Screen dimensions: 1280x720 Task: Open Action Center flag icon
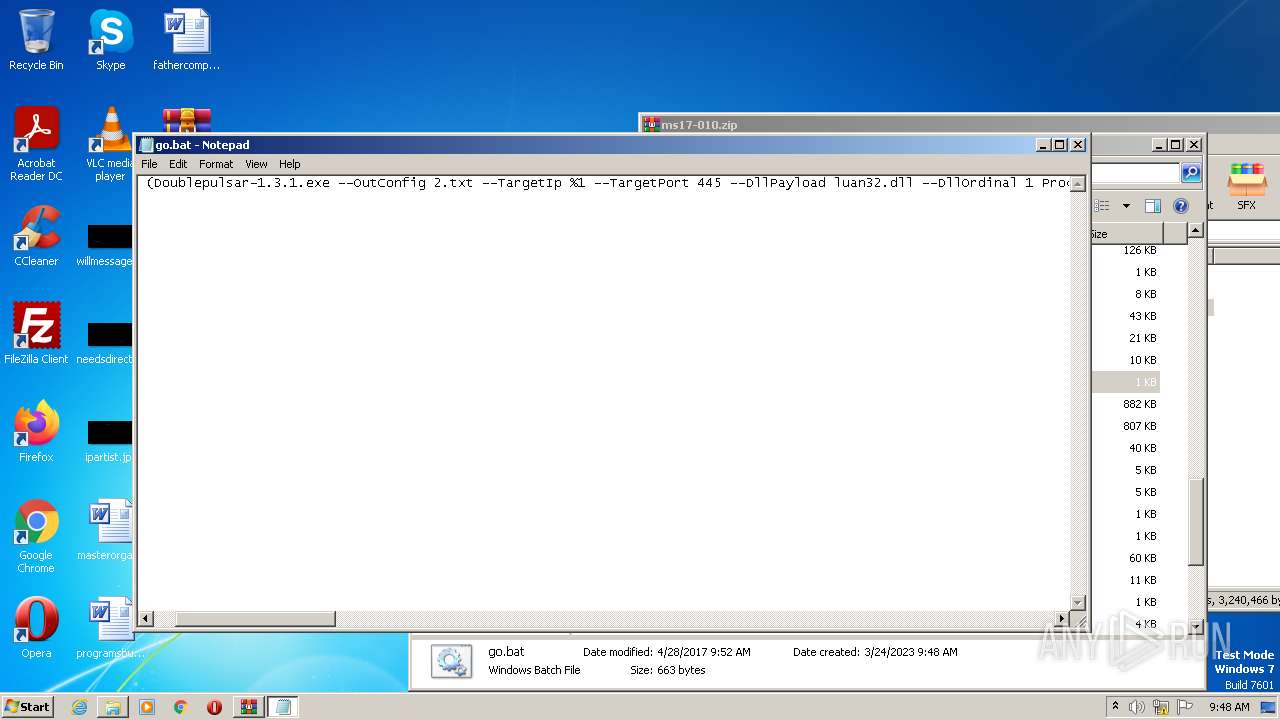pos(1186,707)
